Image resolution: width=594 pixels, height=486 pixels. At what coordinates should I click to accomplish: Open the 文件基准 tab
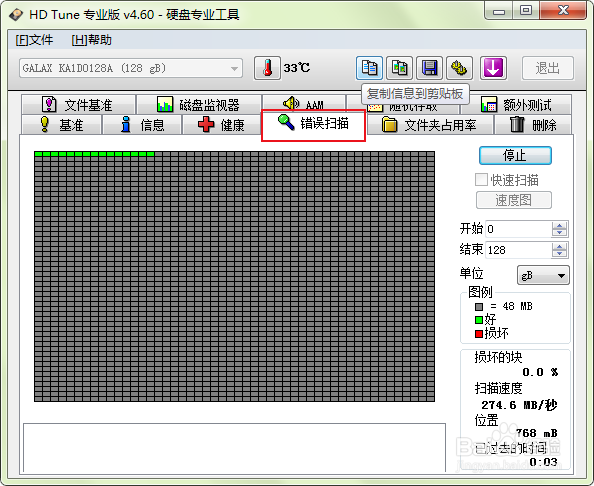(78, 105)
